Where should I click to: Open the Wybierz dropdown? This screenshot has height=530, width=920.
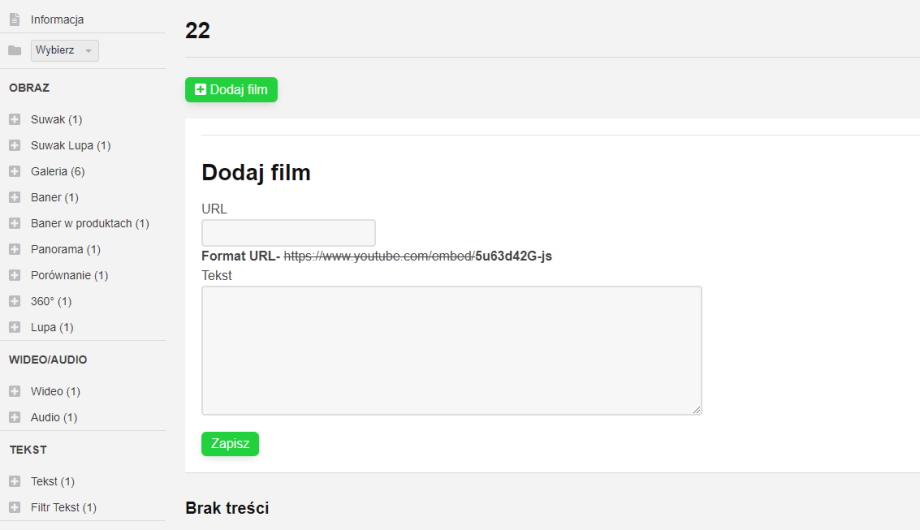click(x=64, y=51)
